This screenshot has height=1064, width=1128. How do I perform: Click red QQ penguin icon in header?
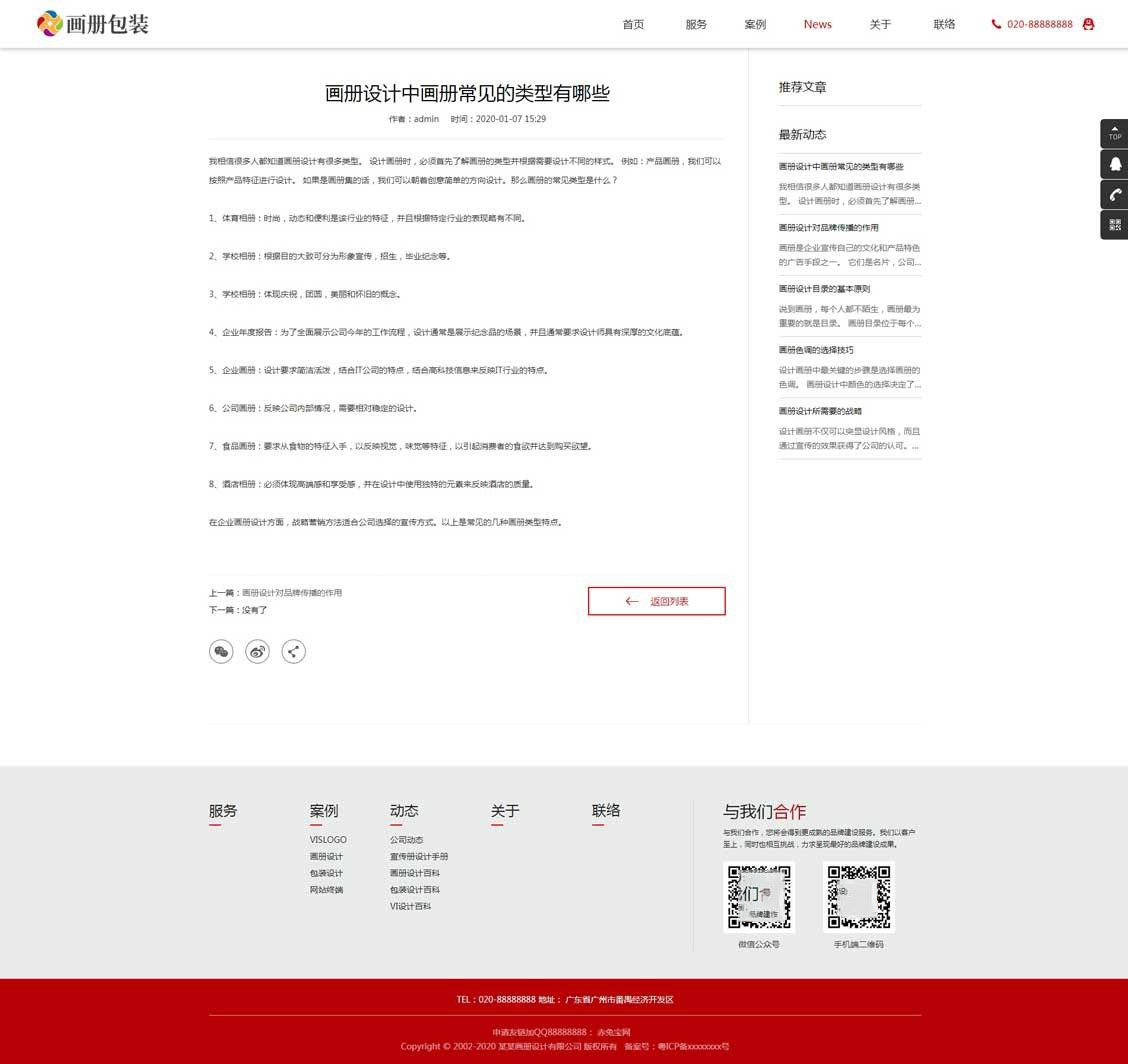(x=1088, y=24)
